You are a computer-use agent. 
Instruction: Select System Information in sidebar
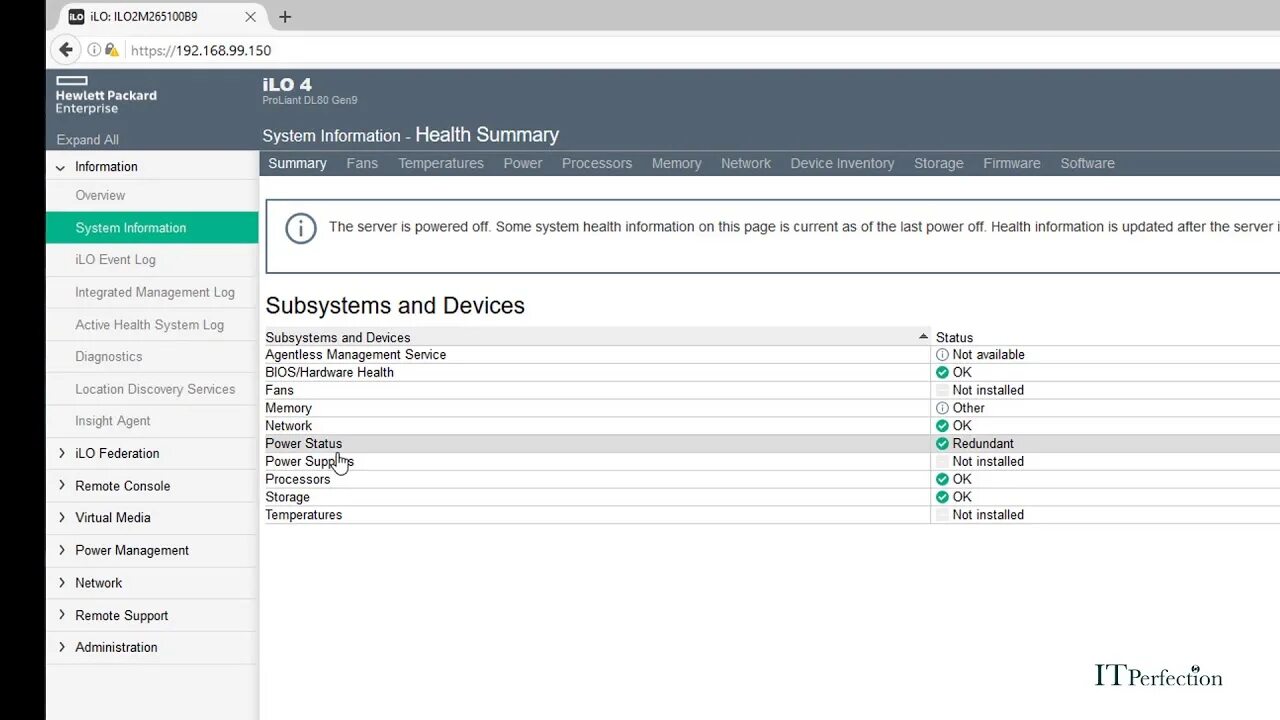click(152, 228)
